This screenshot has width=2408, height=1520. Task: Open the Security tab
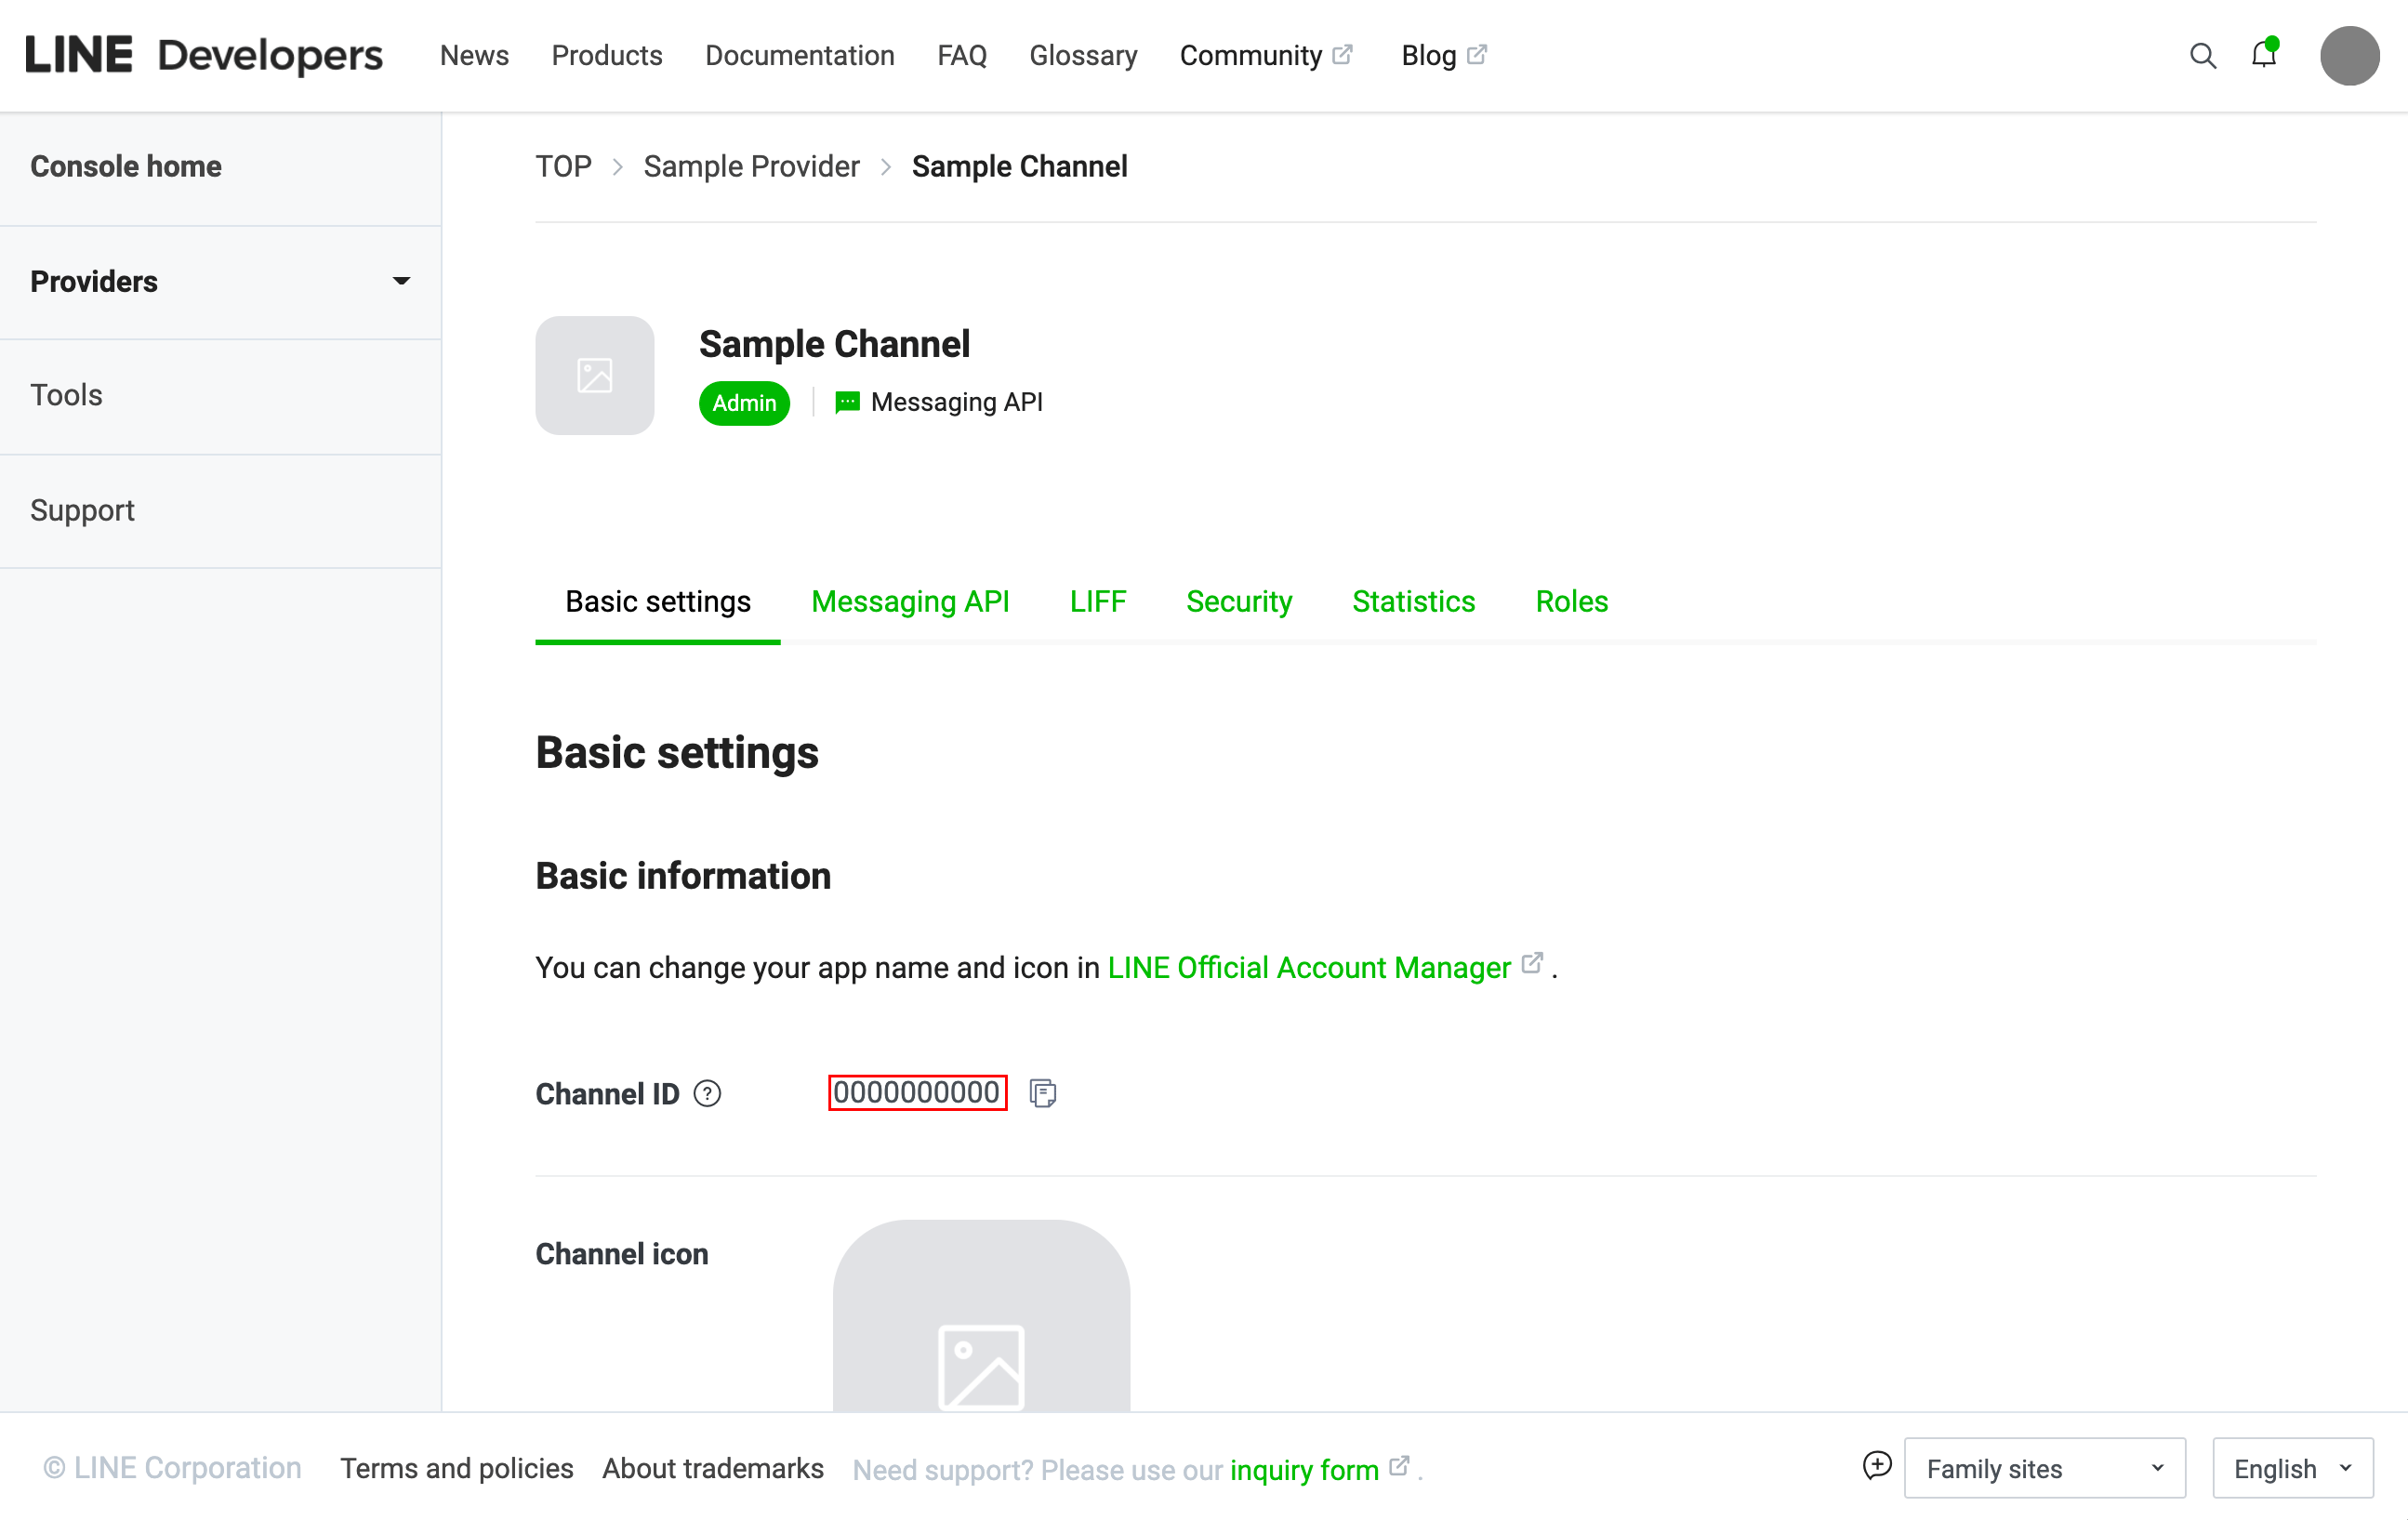click(1238, 602)
